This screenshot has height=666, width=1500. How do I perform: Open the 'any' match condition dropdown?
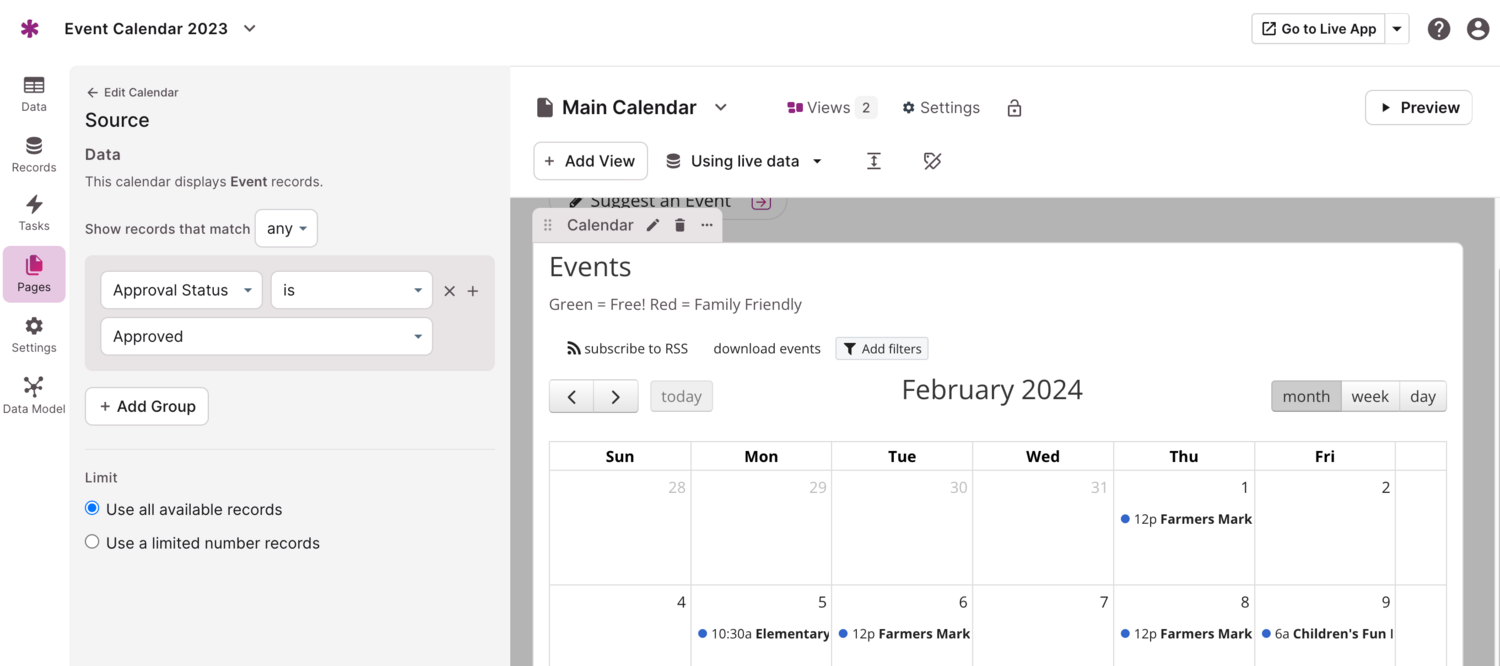pyautogui.click(x=286, y=228)
